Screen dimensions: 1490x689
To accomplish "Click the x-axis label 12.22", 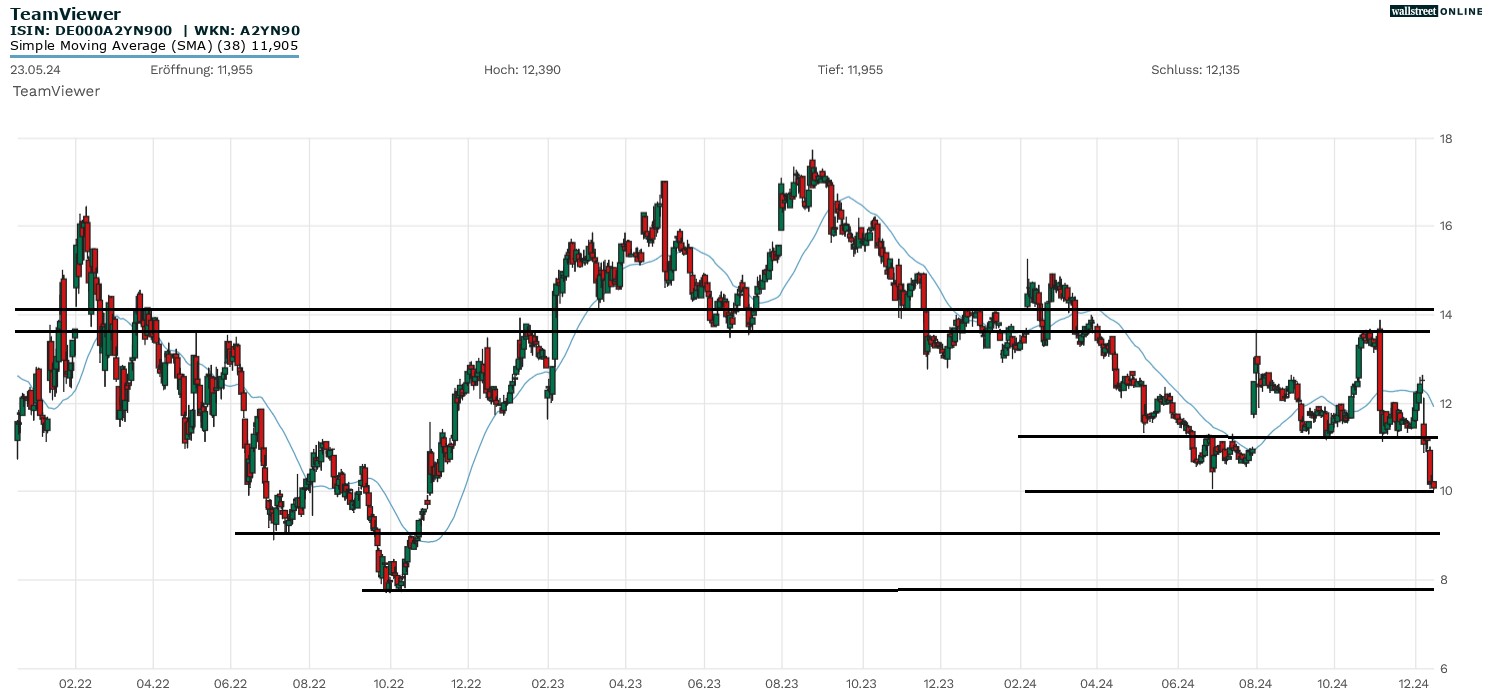I will (x=467, y=684).
